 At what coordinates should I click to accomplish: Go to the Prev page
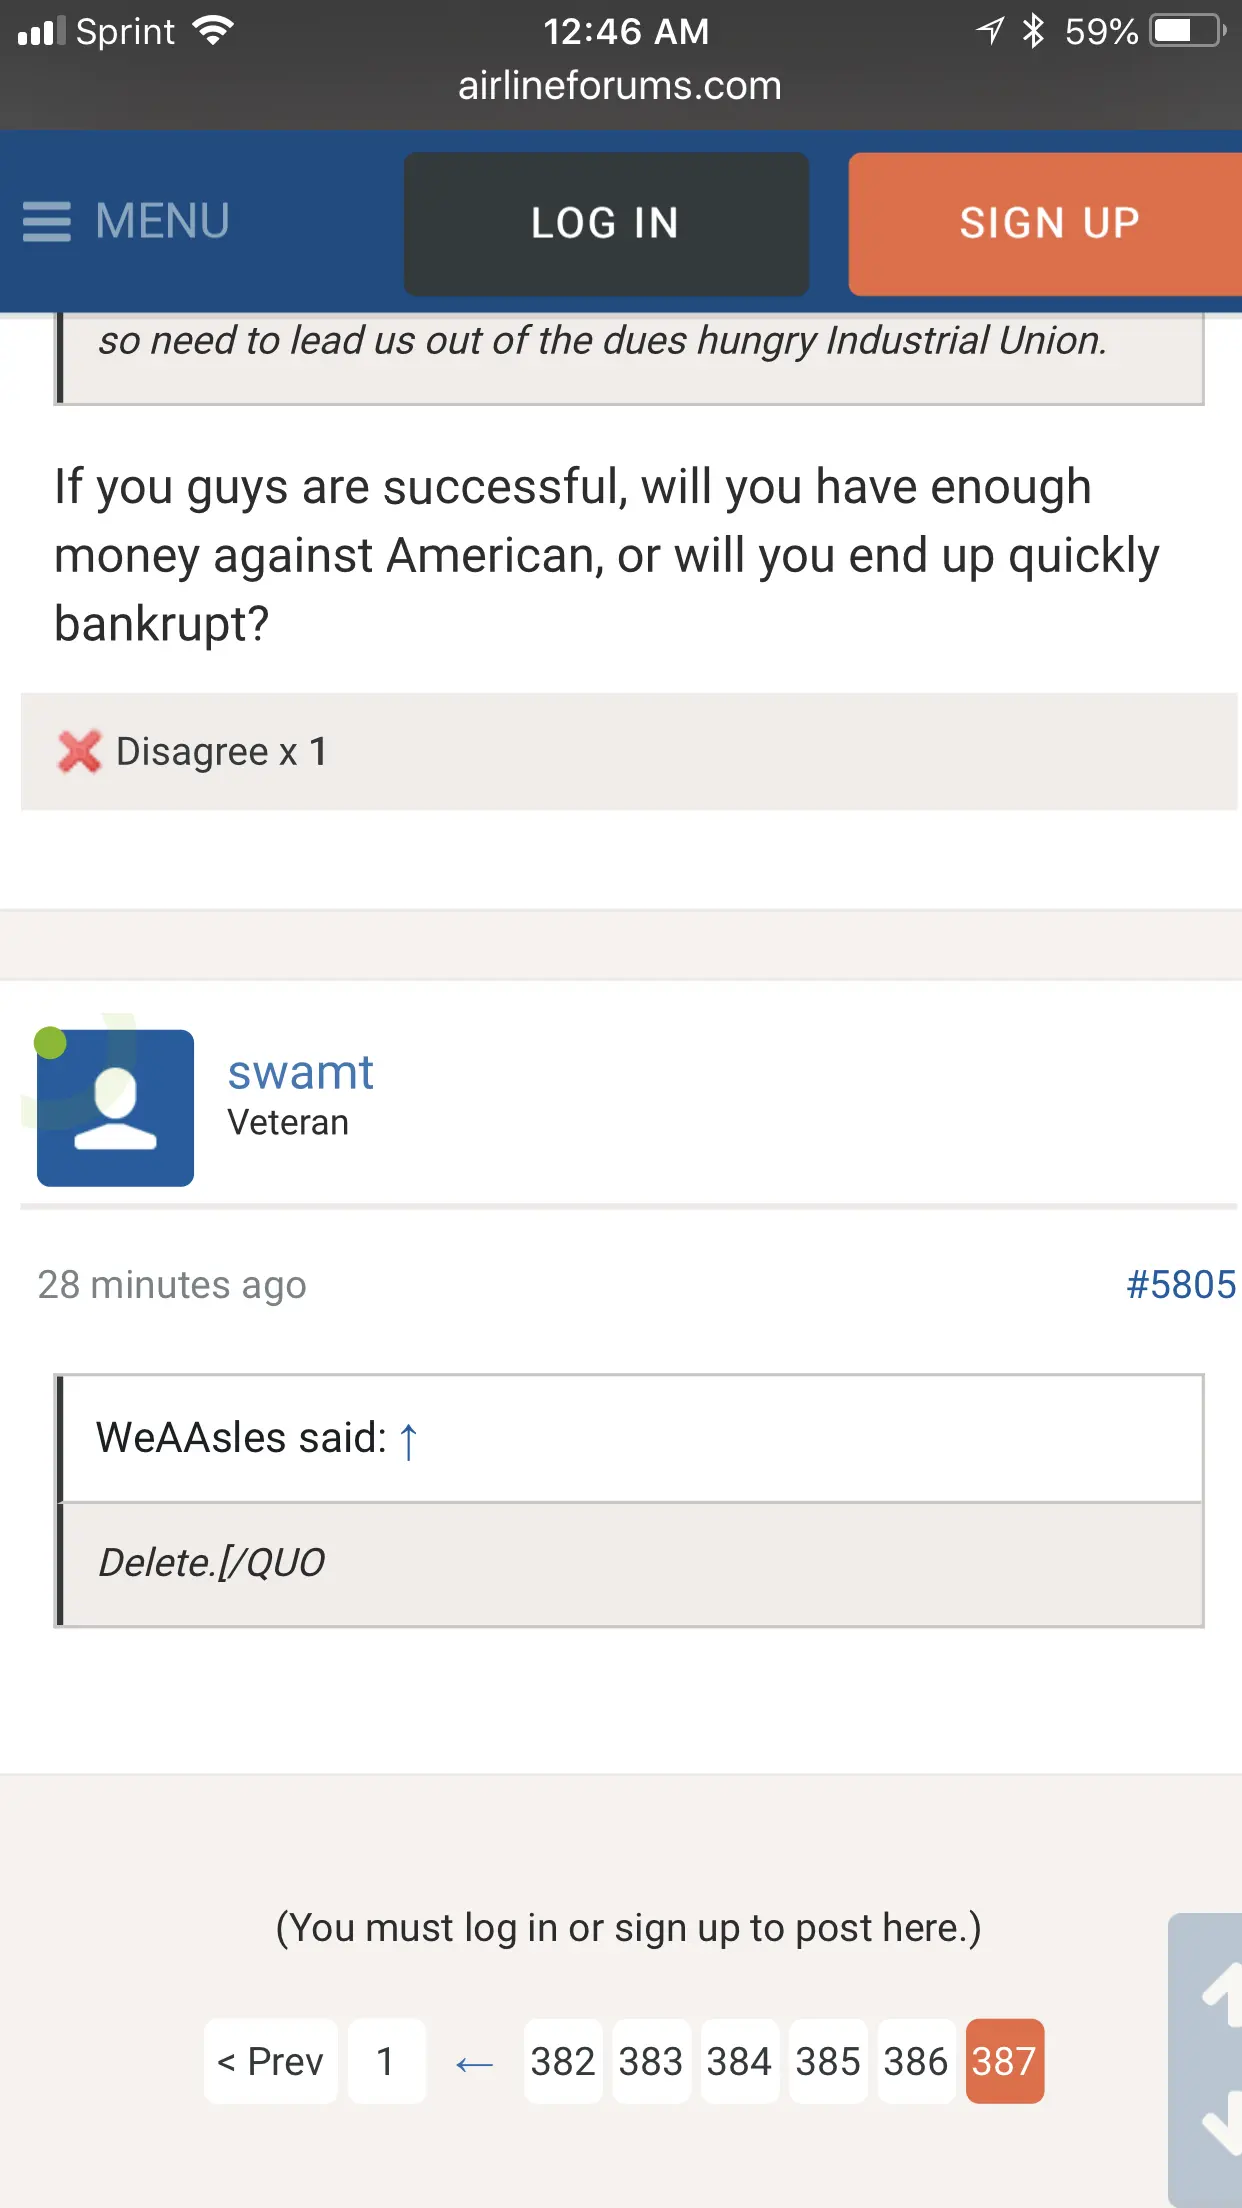tap(271, 2061)
